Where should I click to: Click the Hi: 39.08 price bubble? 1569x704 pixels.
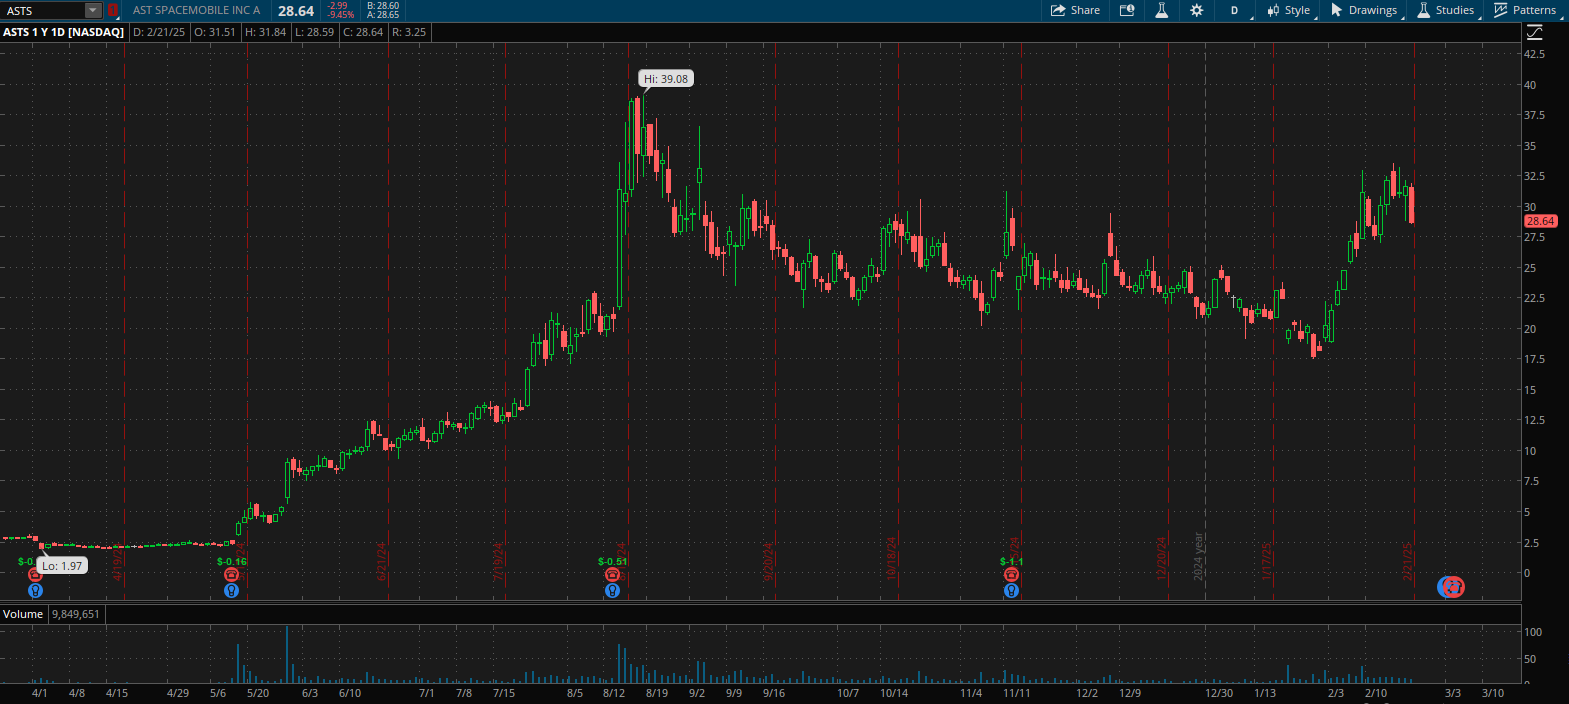click(x=666, y=79)
